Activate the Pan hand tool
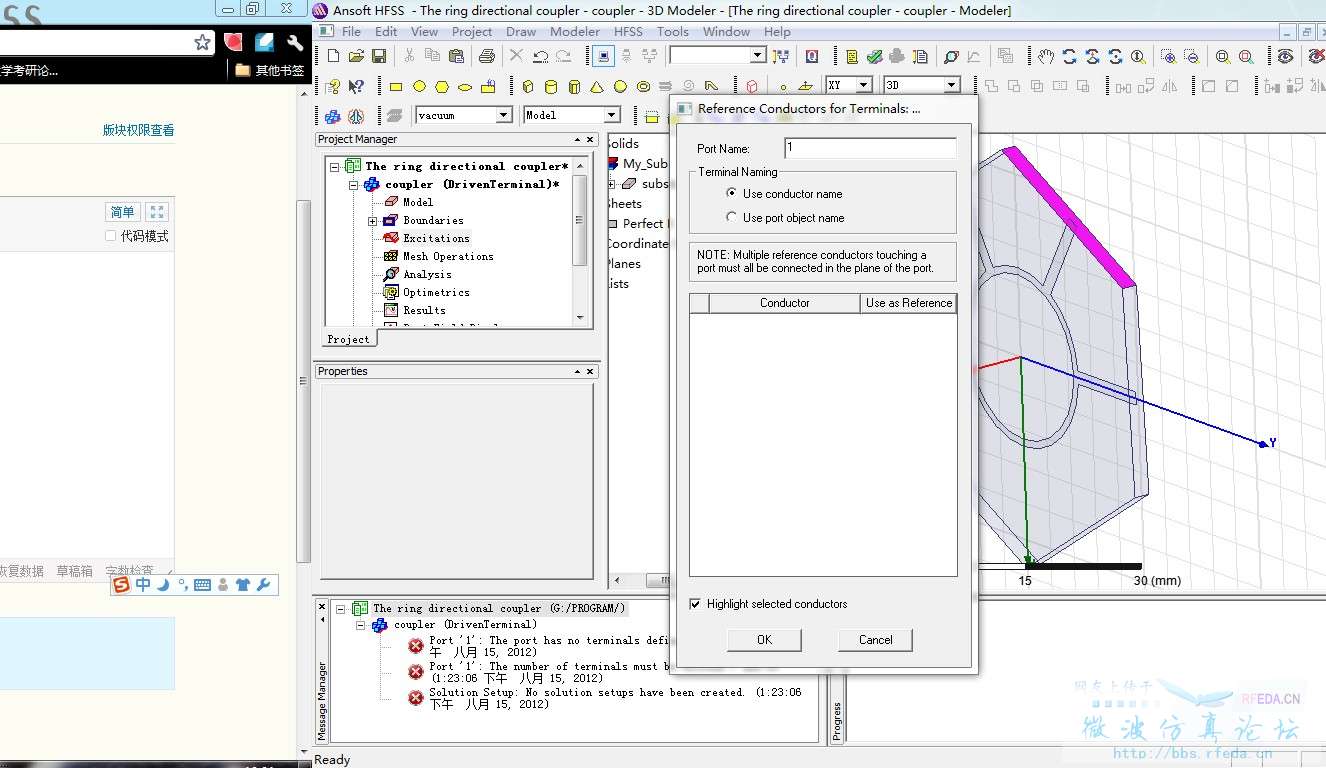This screenshot has height=768, width=1326. [1046, 56]
